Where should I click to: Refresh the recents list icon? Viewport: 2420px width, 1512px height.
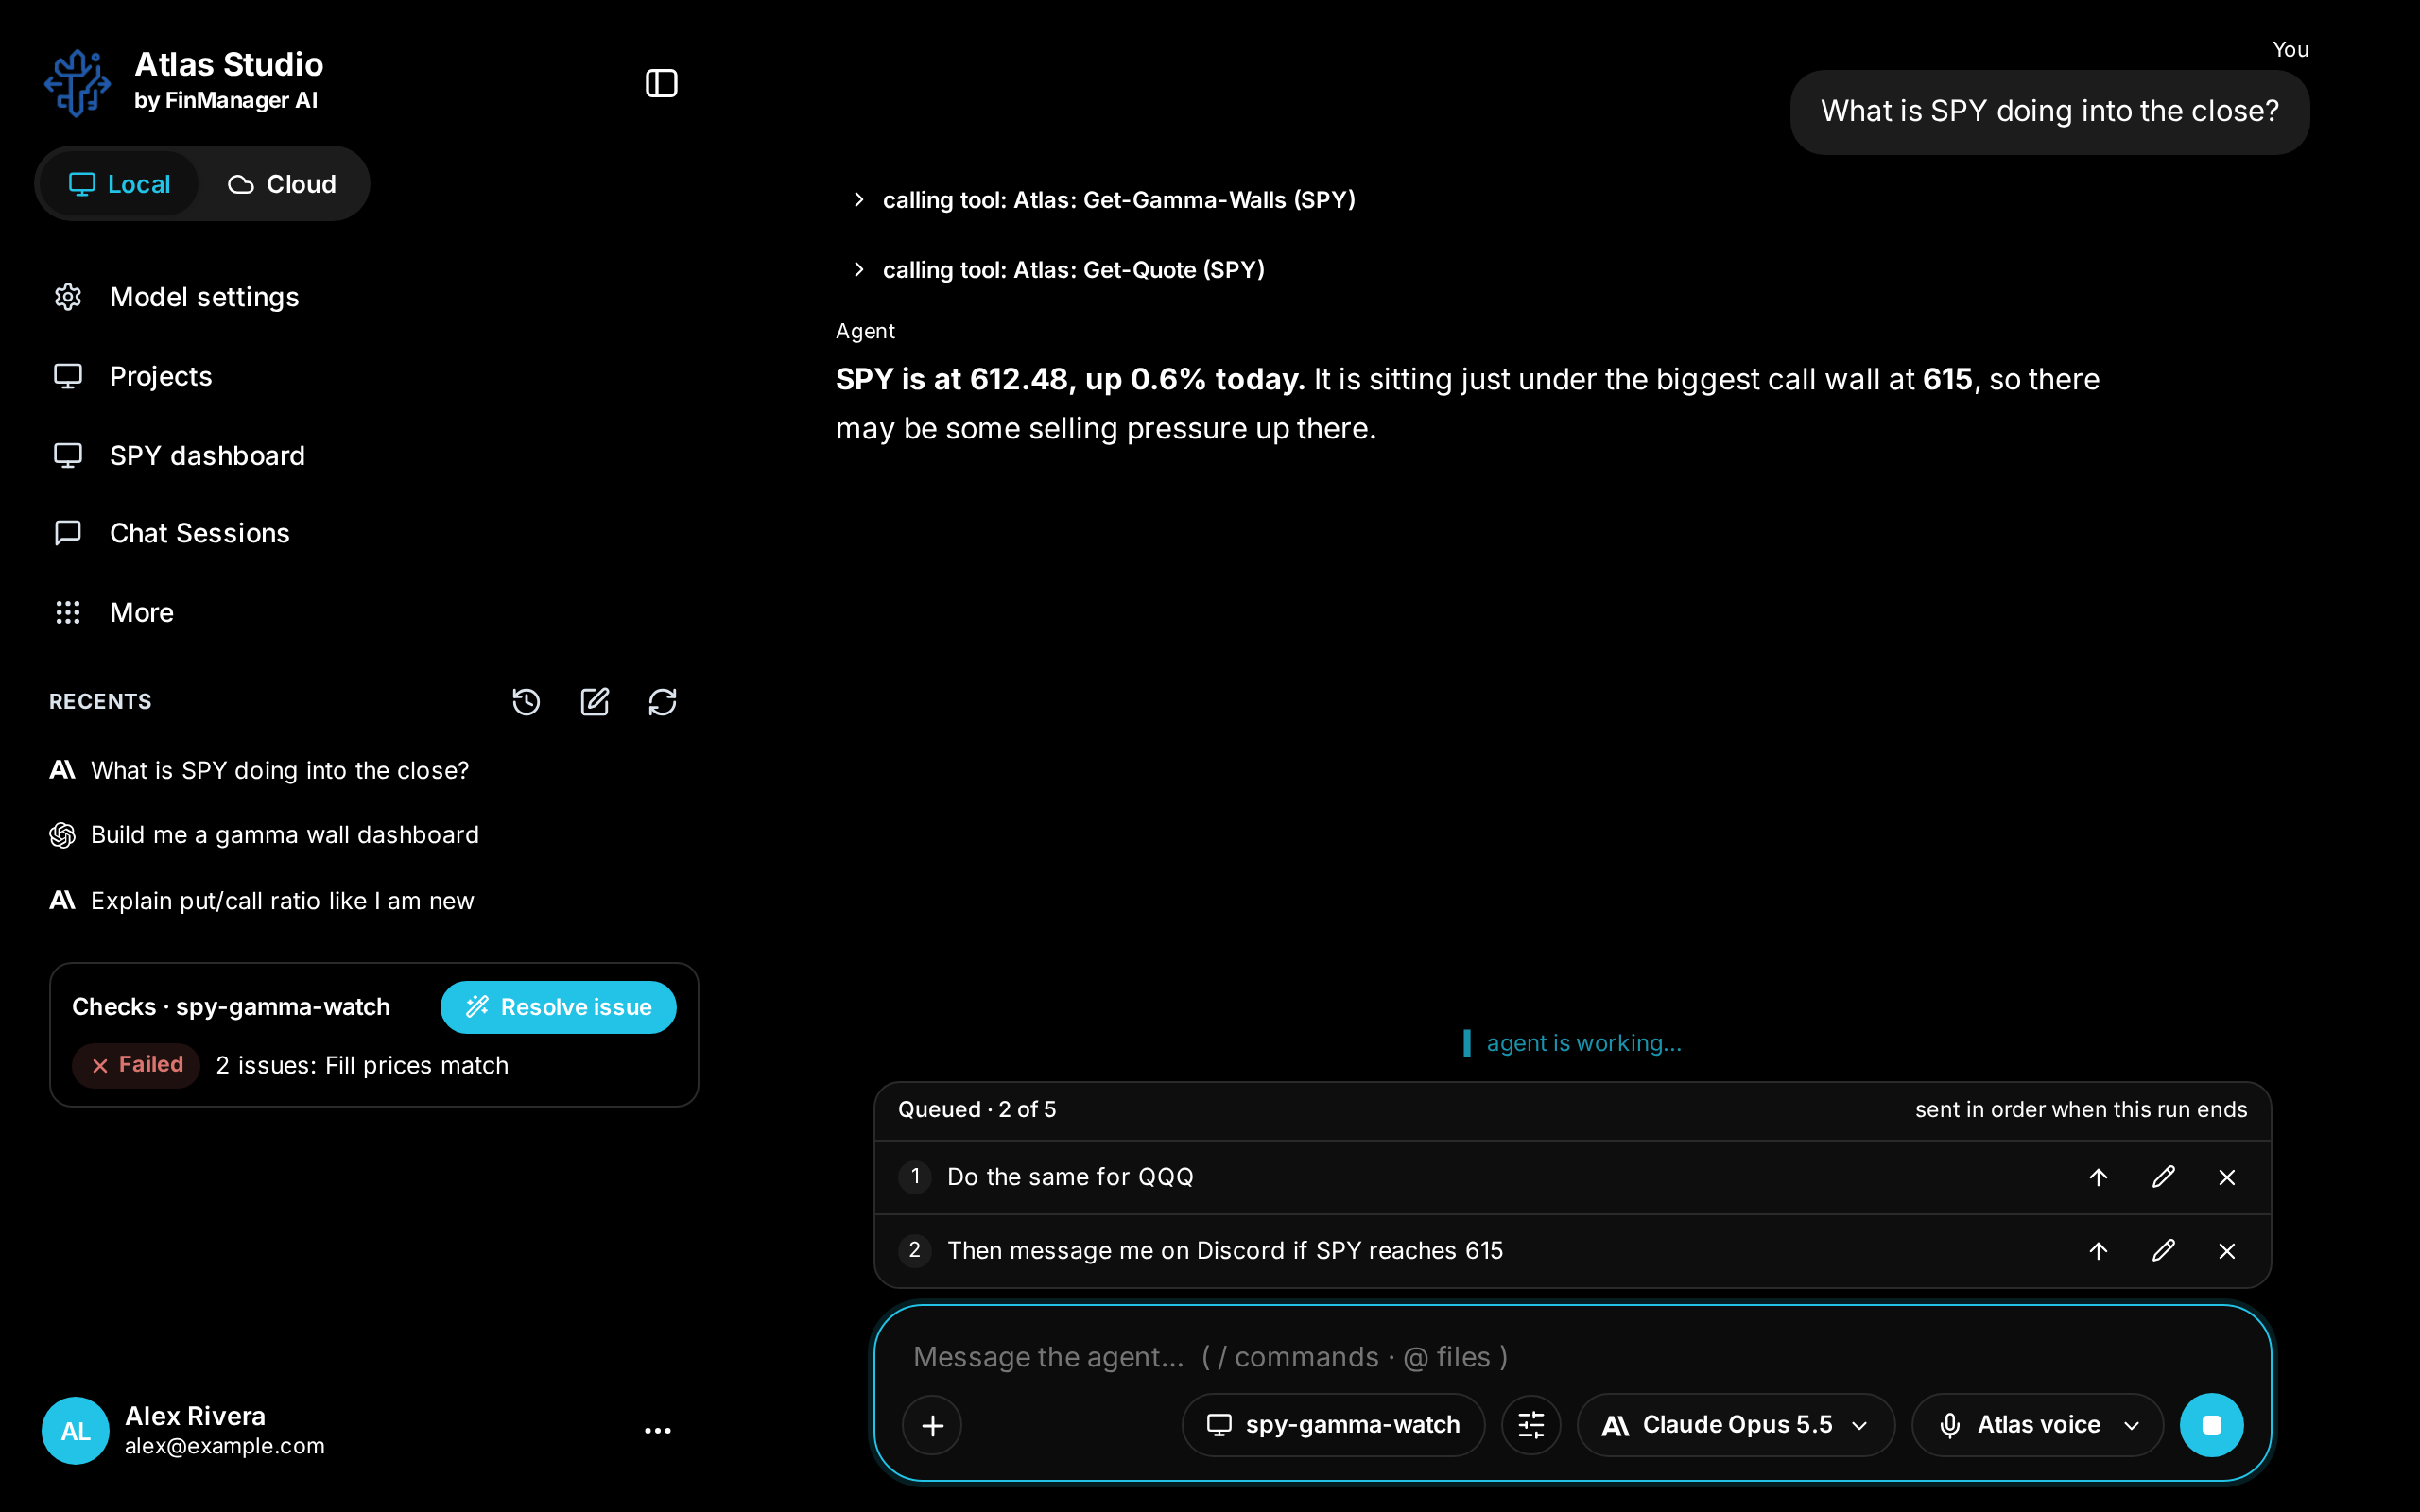662,702
